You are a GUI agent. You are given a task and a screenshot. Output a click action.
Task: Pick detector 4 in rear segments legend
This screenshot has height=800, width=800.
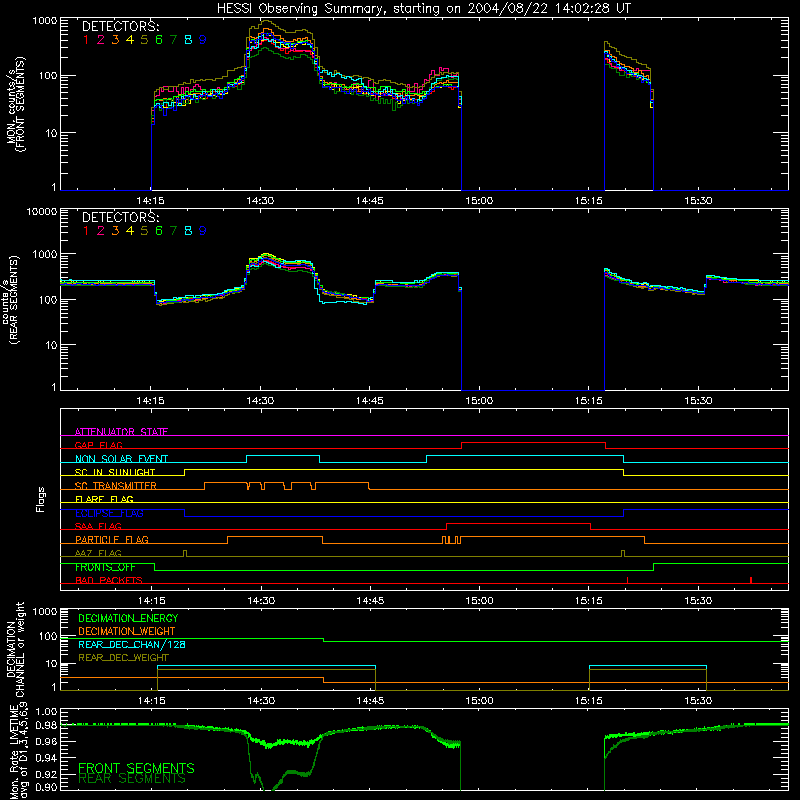click(x=130, y=231)
